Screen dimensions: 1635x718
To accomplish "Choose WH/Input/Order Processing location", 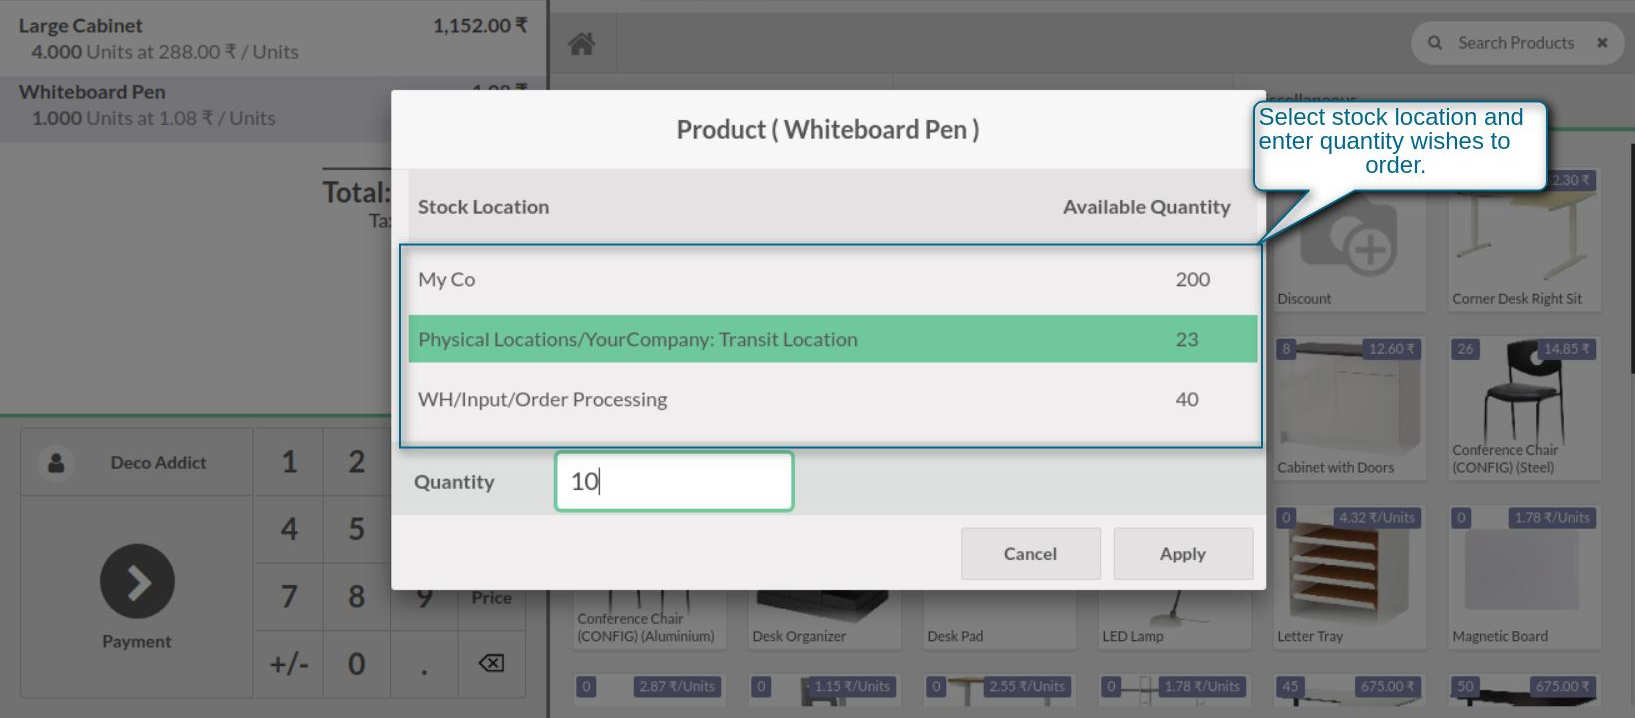I will [832, 400].
